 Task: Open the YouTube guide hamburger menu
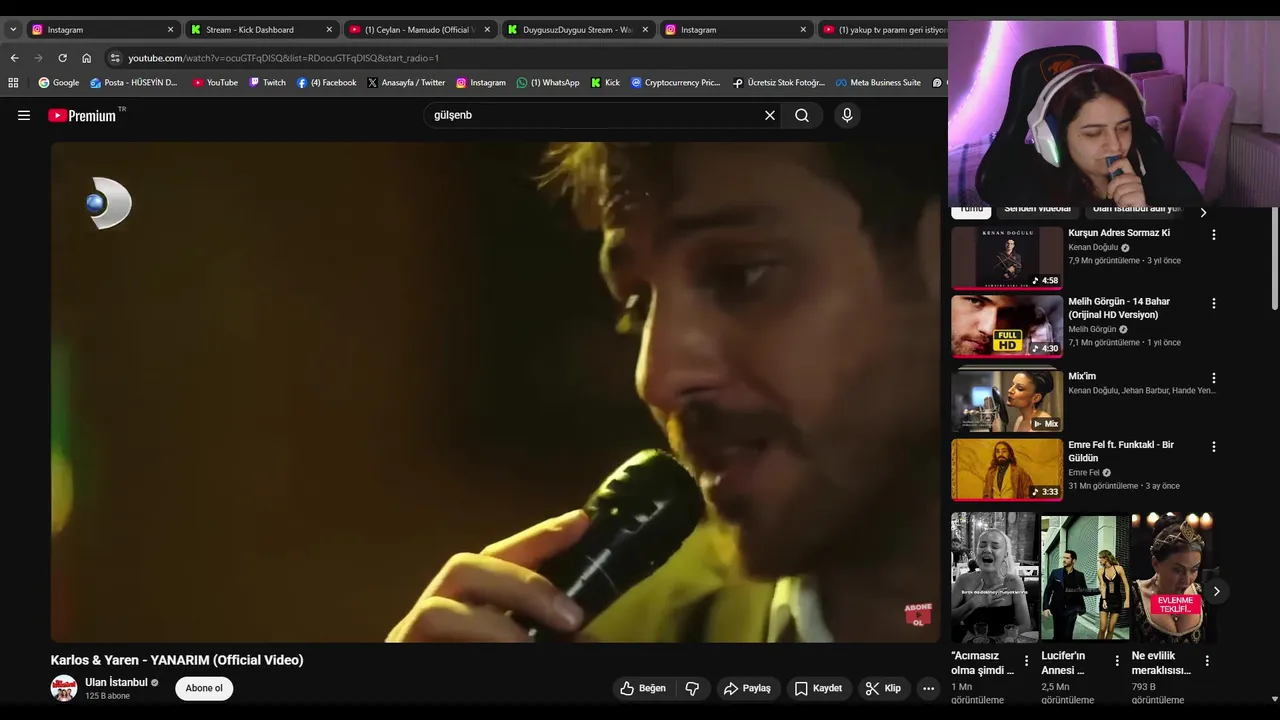pos(24,115)
